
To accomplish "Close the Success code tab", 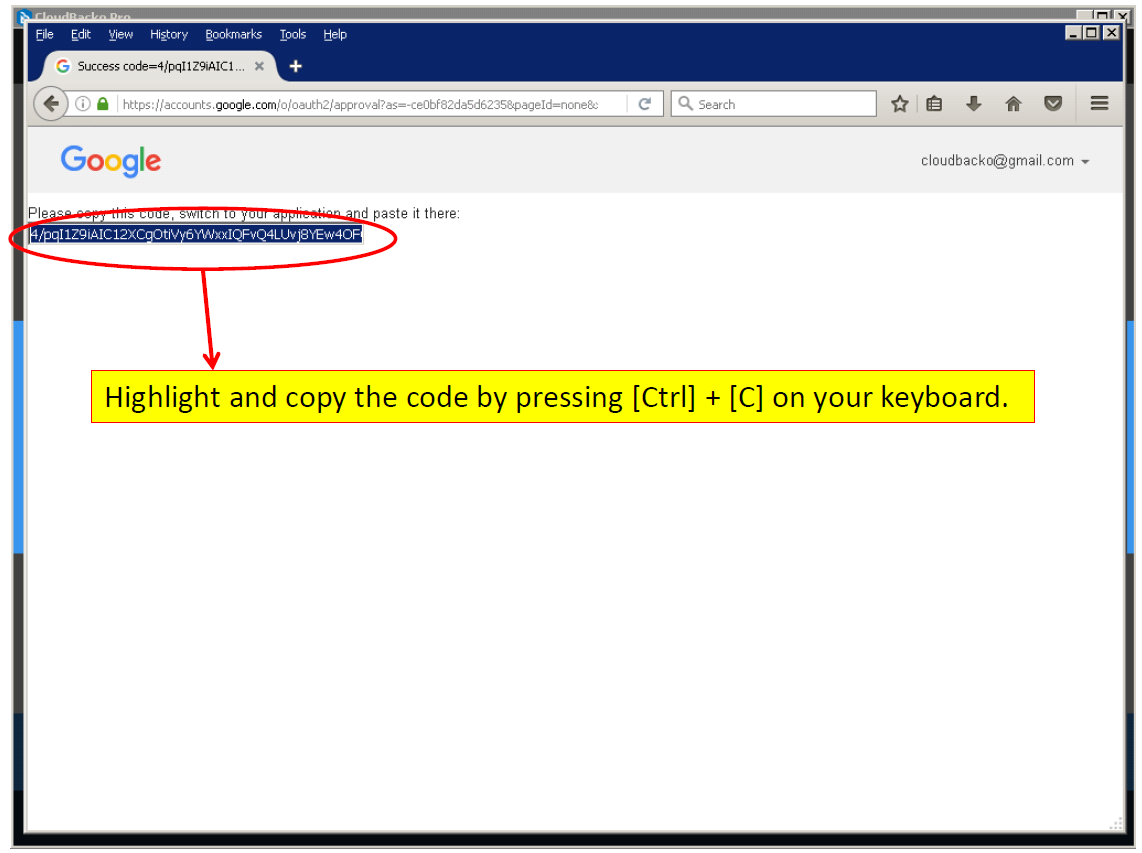I will pos(259,66).
